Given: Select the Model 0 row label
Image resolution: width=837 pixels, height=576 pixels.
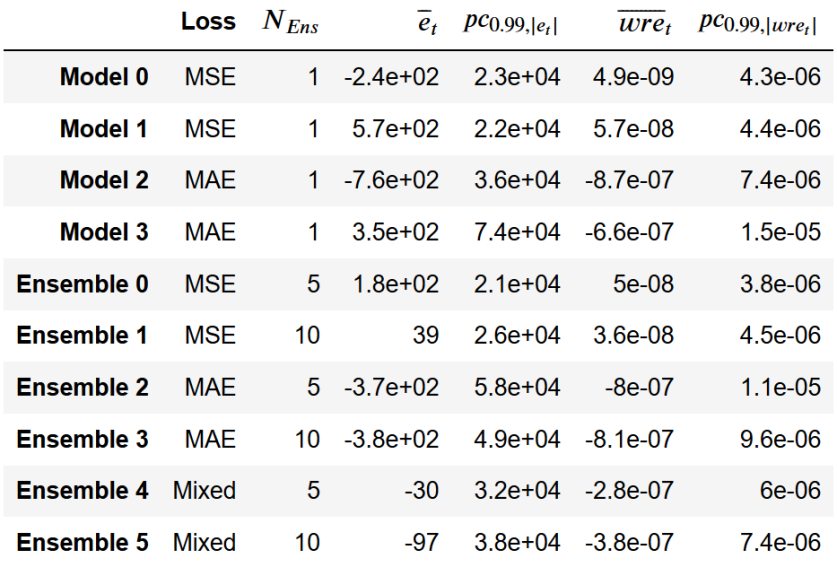Looking at the screenshot, I should click(x=104, y=76).
